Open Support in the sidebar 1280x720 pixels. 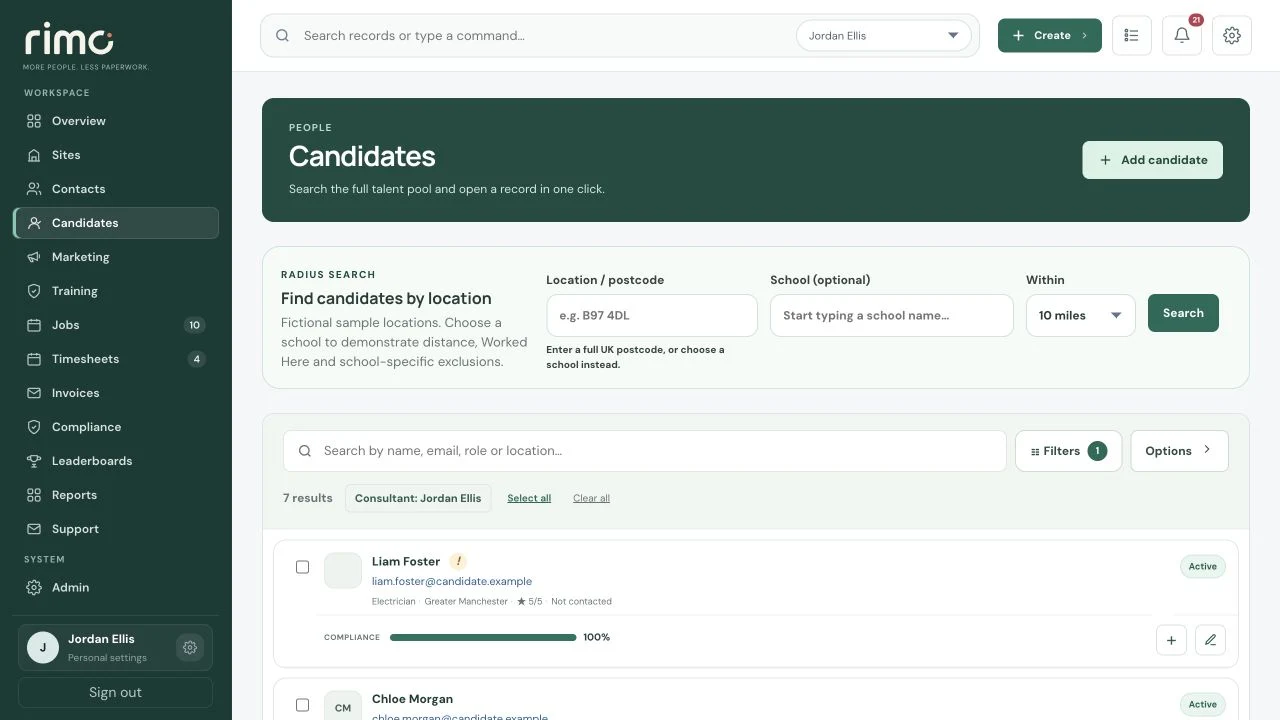pos(116,529)
